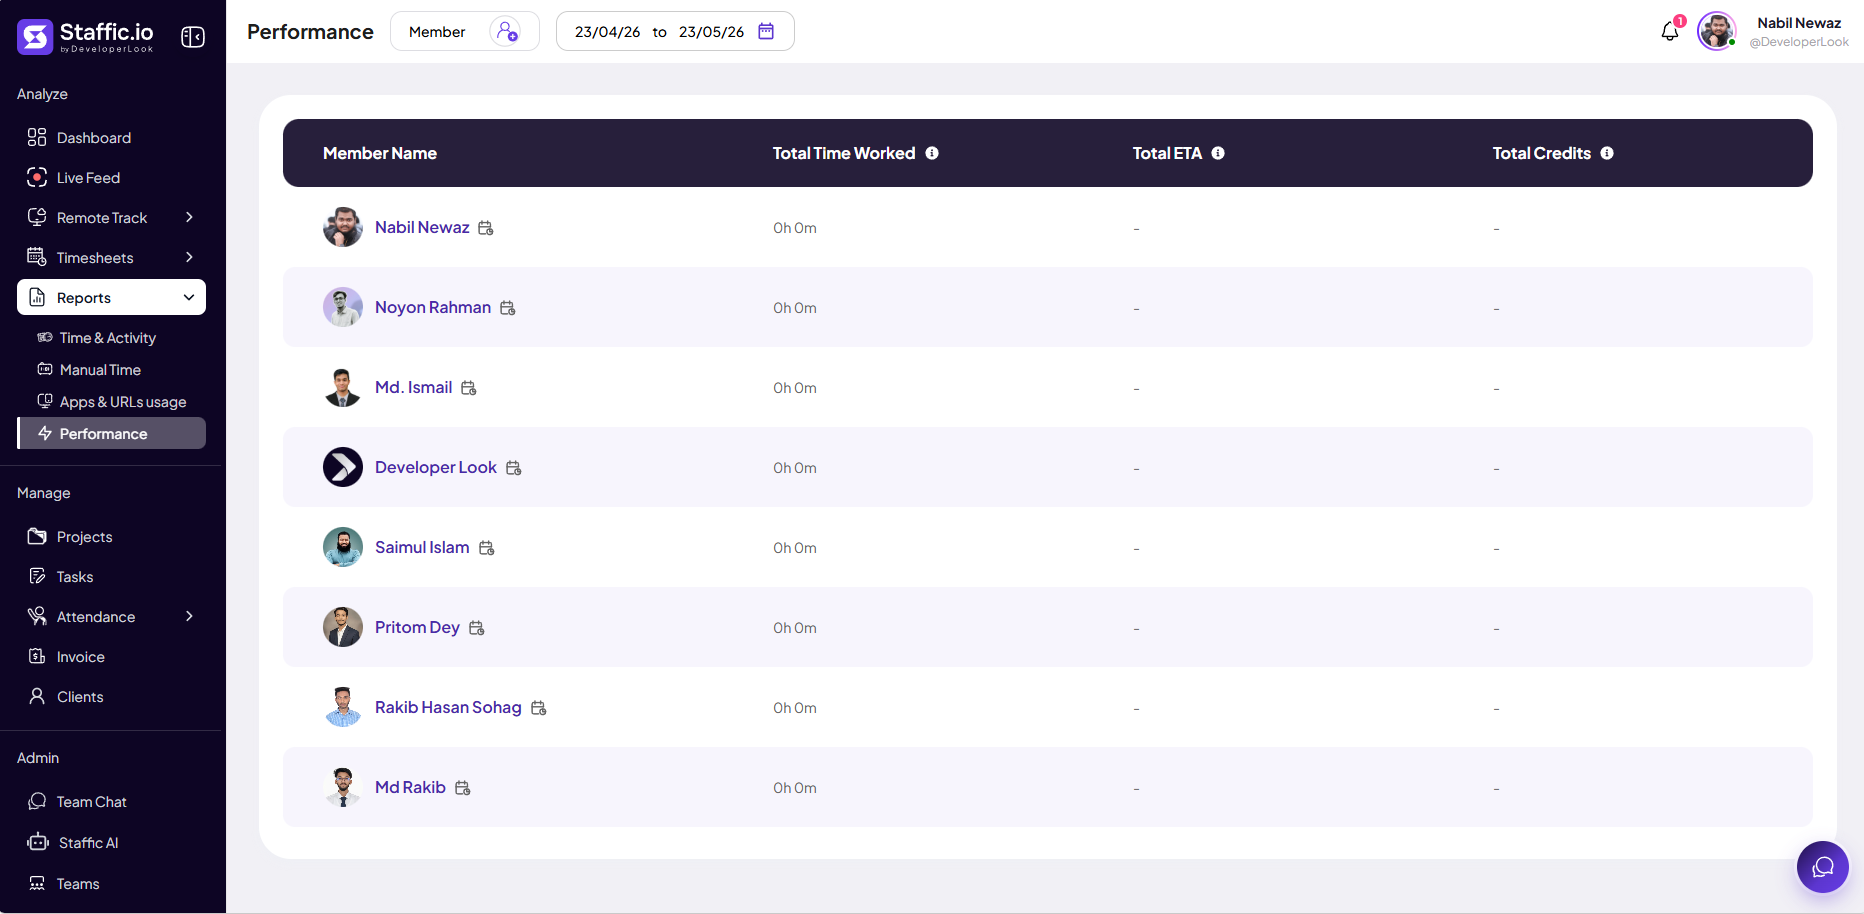The width and height of the screenshot is (1864, 914).
Task: Open Time & Activity report
Action: 107,338
